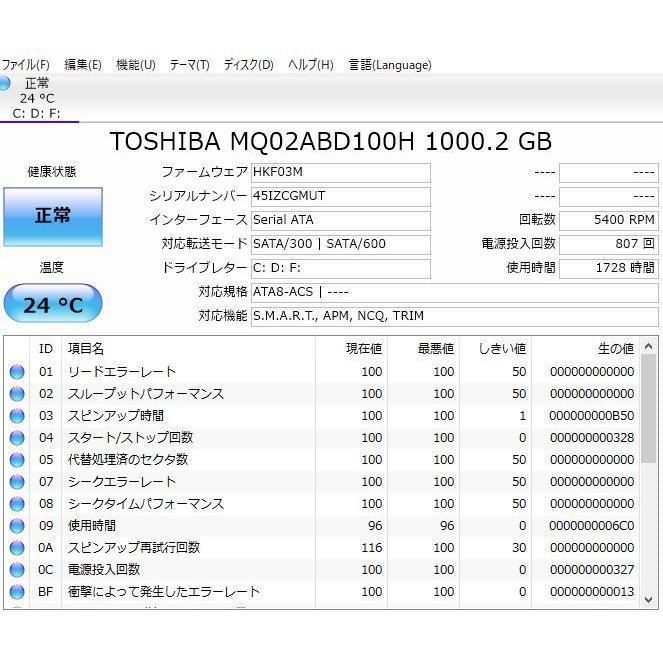Click the power-on hours field 1728 時間
The width and height of the screenshot is (663, 663).
click(608, 268)
